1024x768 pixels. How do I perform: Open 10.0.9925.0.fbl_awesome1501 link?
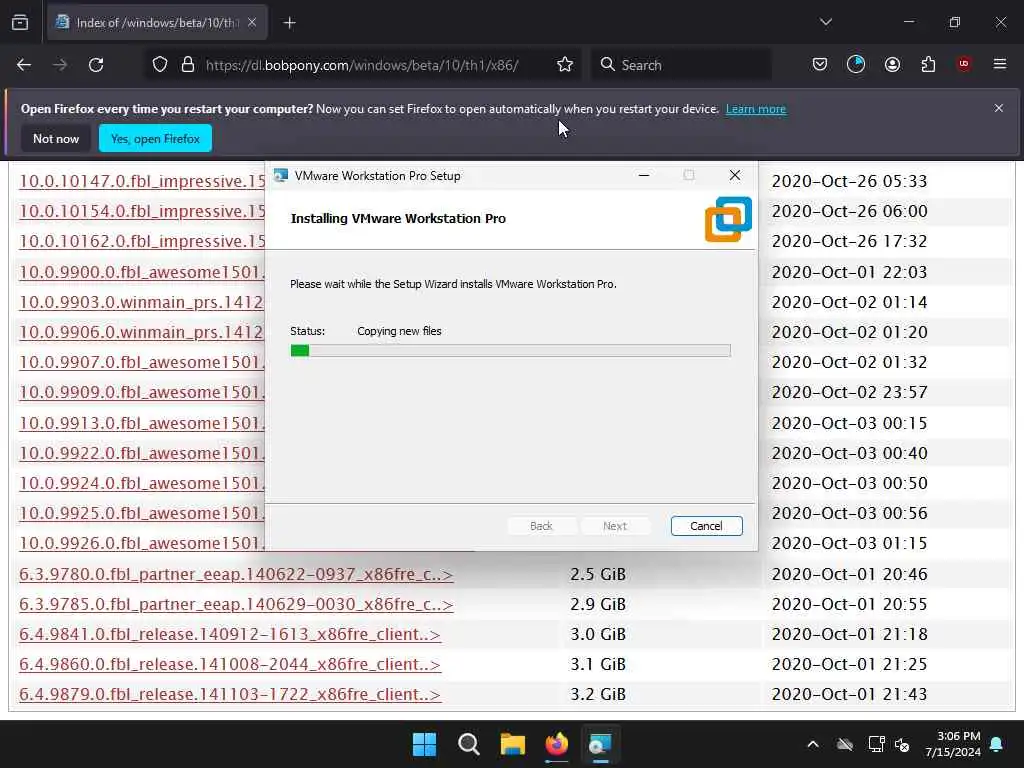click(142, 513)
